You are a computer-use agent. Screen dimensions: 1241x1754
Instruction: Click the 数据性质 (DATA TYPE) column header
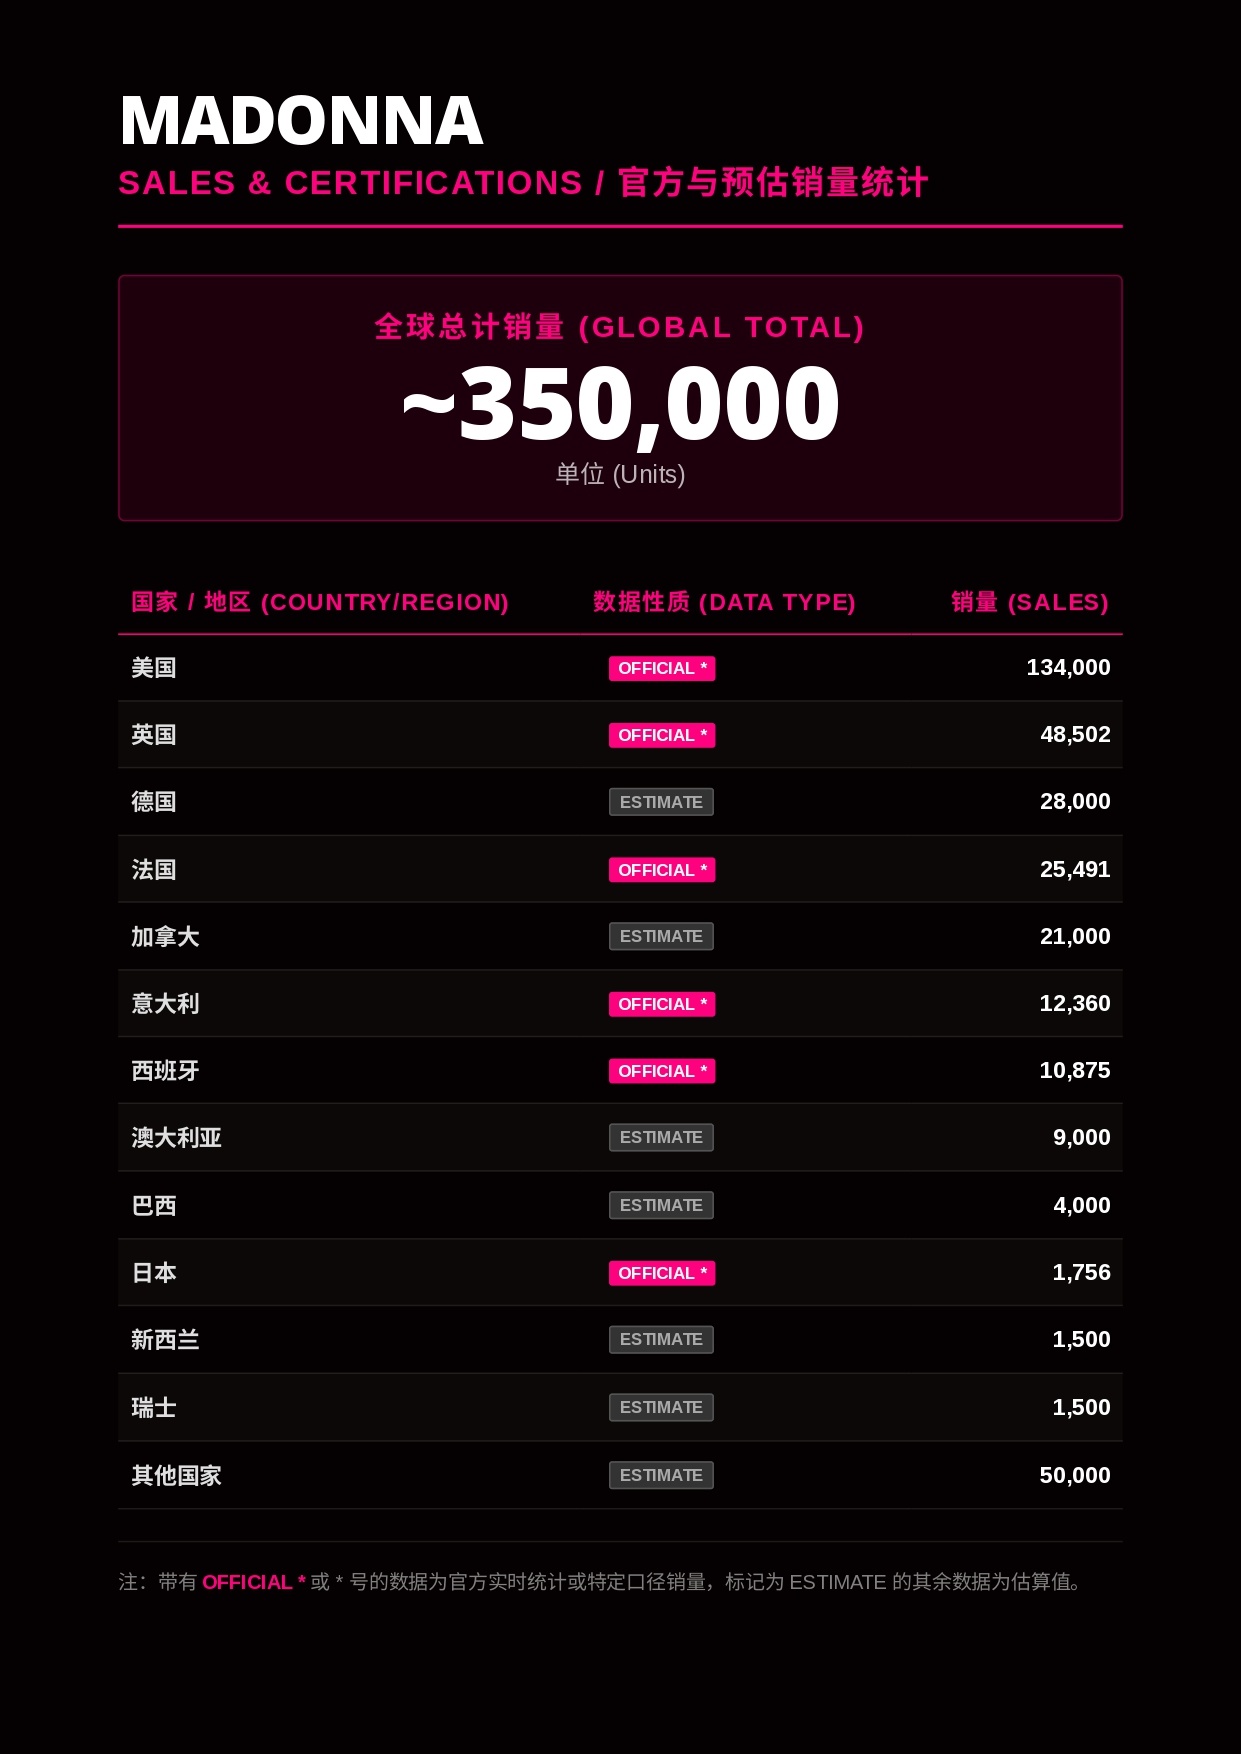click(x=724, y=602)
